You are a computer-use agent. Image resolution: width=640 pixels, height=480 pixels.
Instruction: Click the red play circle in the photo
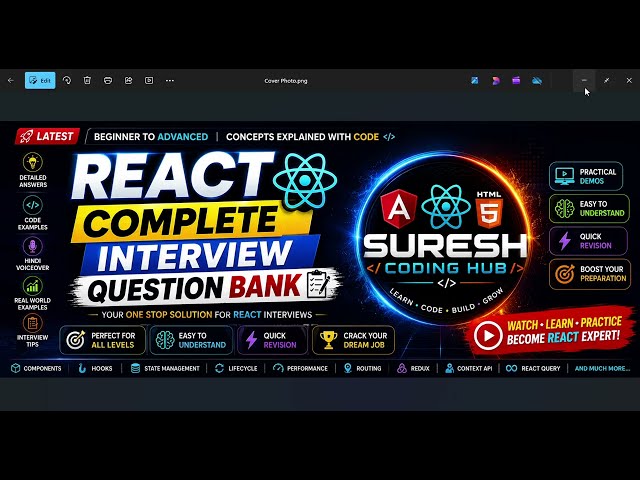click(488, 336)
